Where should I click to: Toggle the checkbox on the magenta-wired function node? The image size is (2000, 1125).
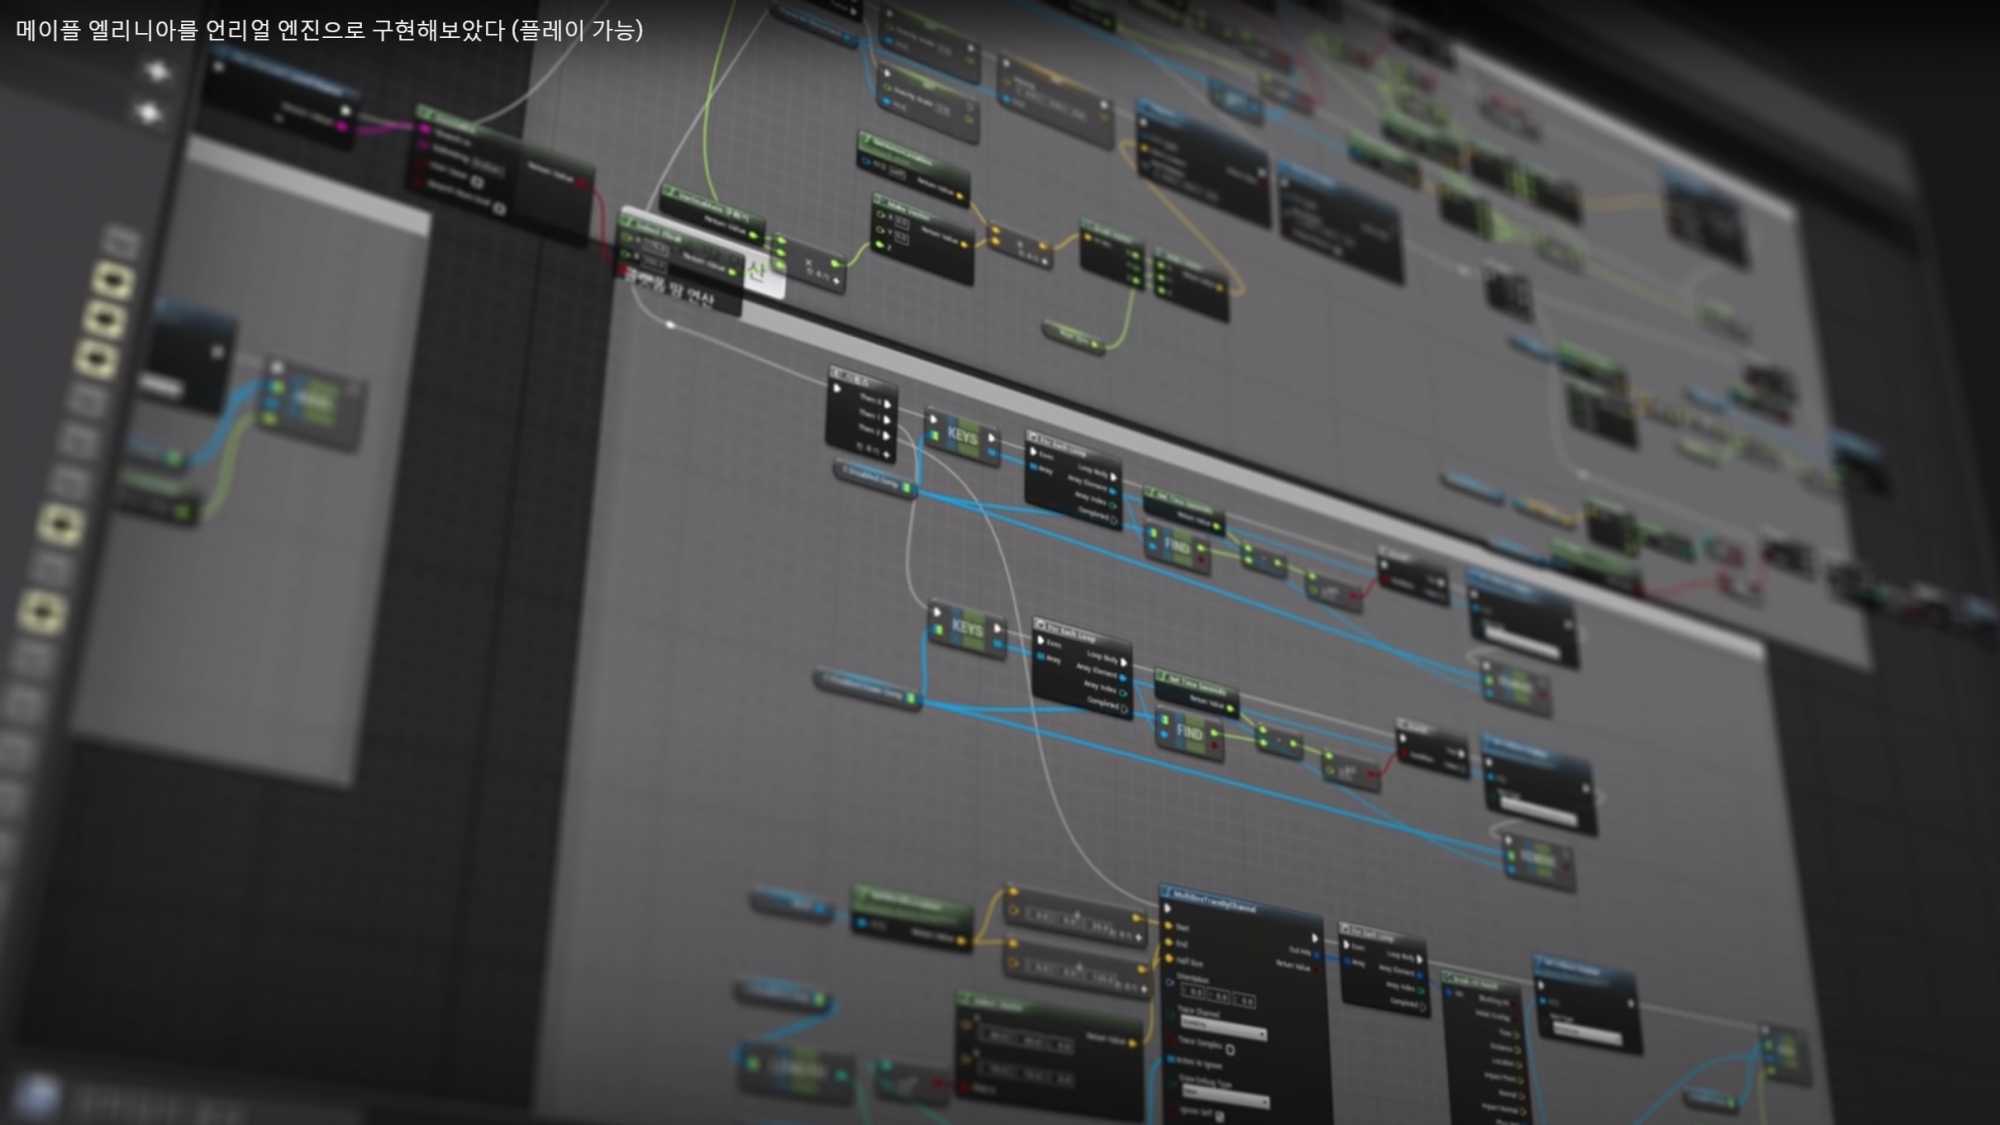tap(477, 183)
